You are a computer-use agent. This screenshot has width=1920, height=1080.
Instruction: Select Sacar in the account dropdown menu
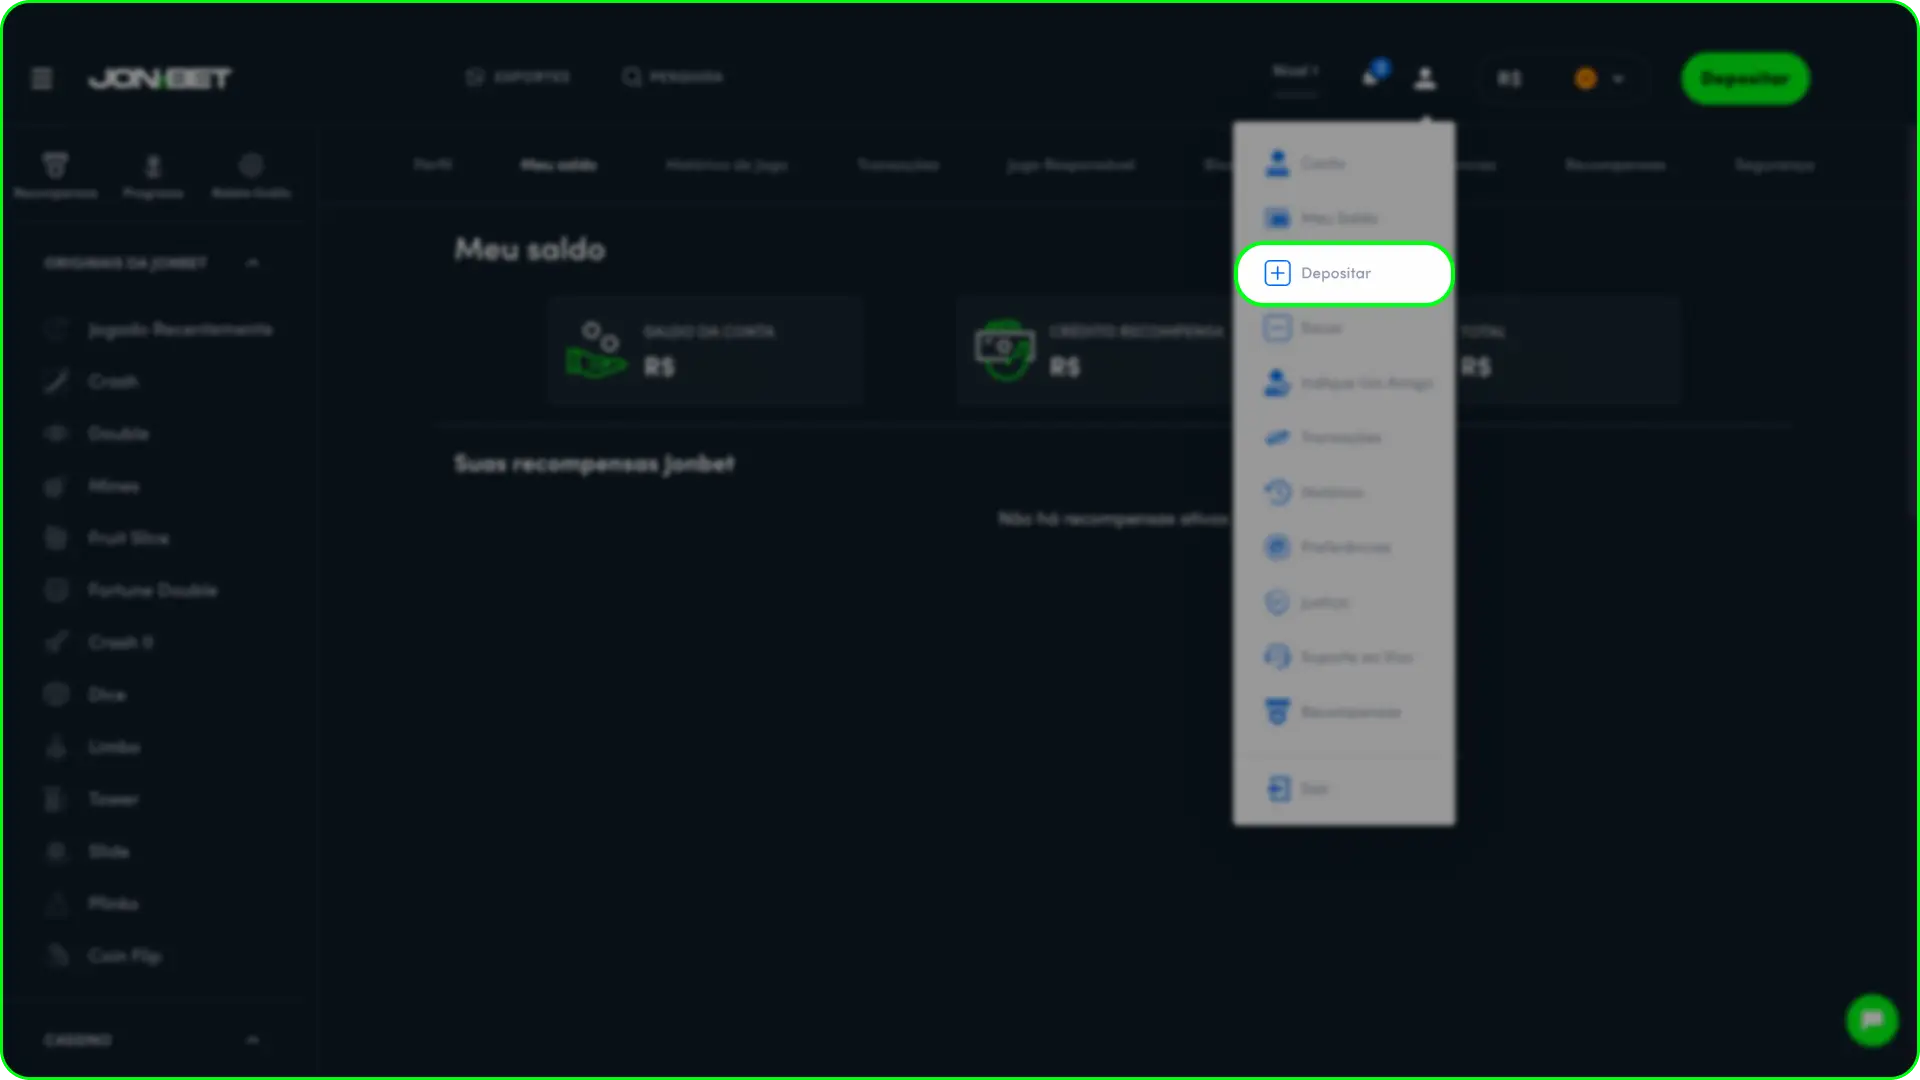click(x=1344, y=328)
